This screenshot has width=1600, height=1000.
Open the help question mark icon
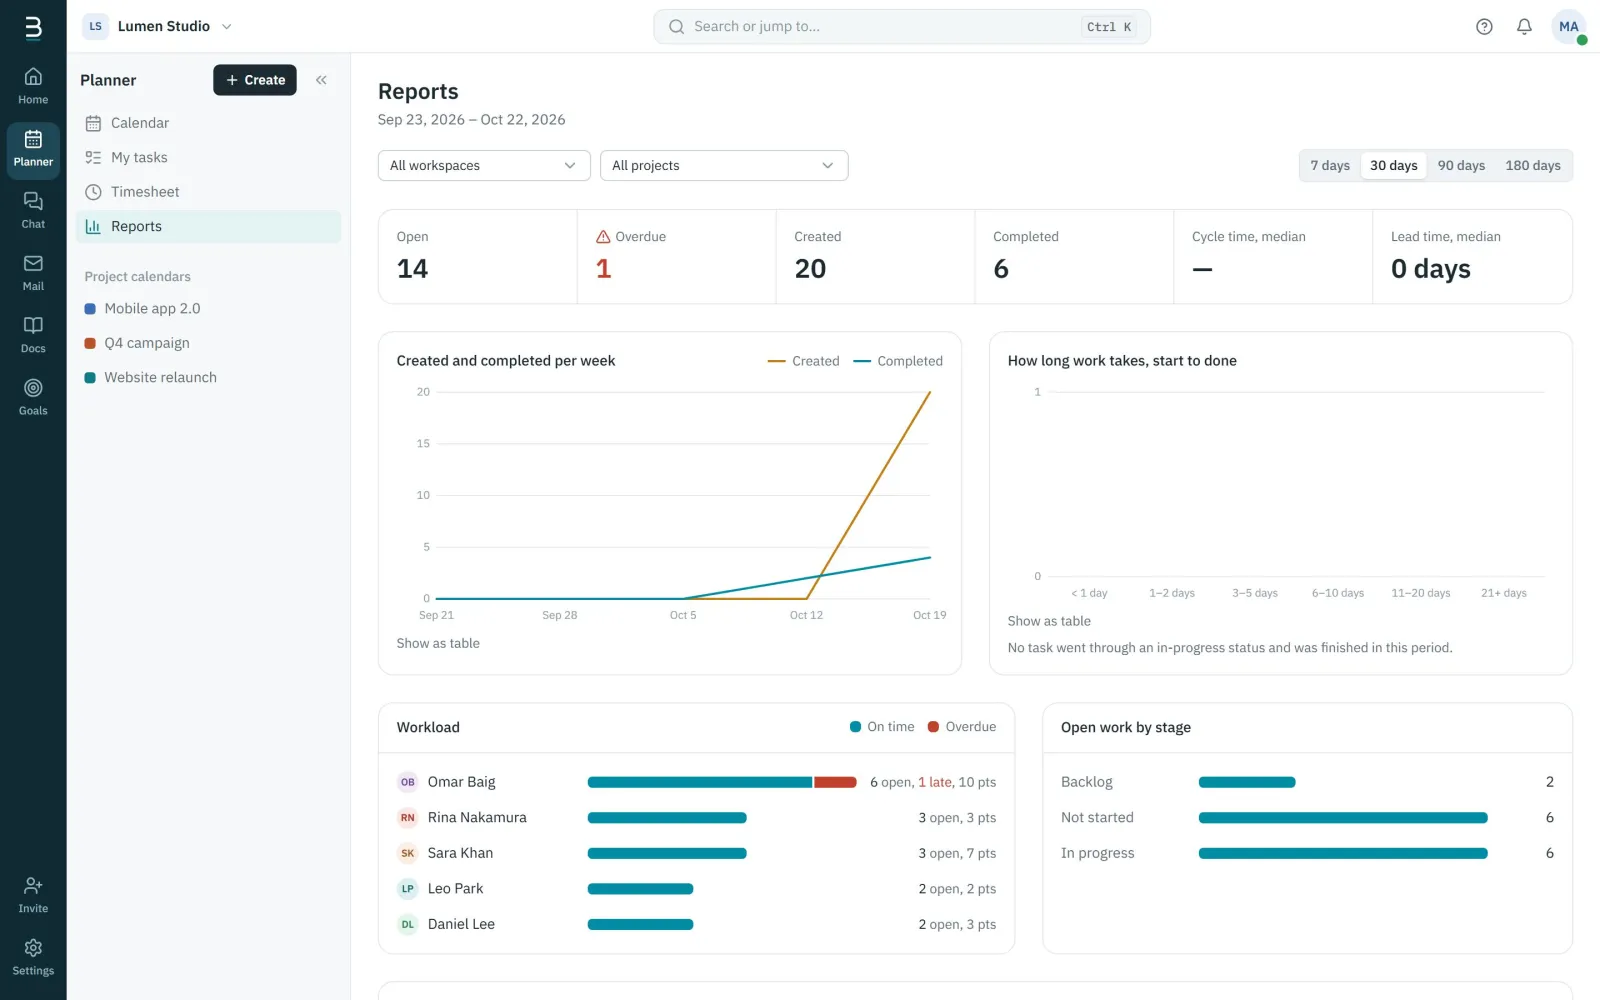(1484, 27)
